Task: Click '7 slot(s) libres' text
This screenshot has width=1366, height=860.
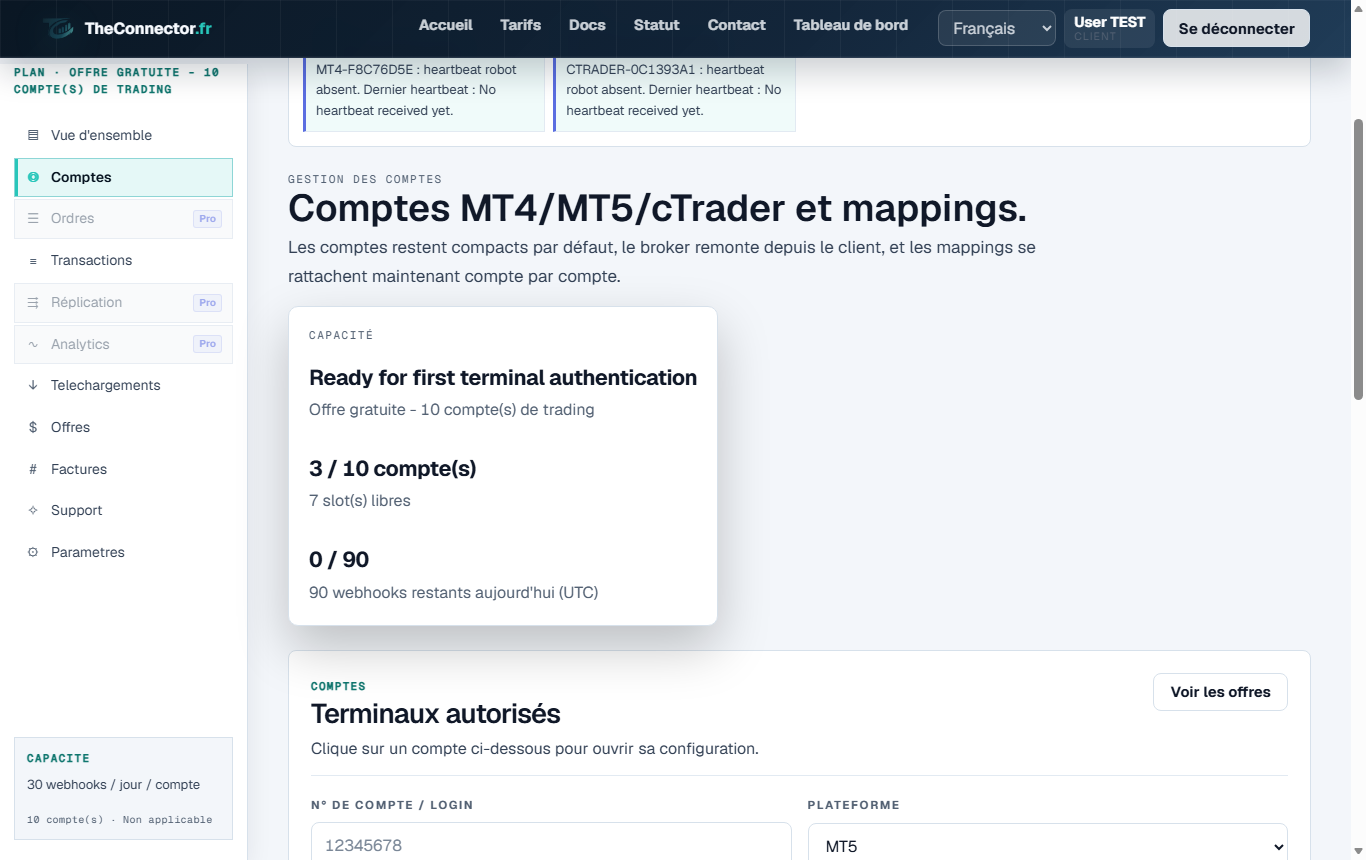Action: (x=360, y=501)
